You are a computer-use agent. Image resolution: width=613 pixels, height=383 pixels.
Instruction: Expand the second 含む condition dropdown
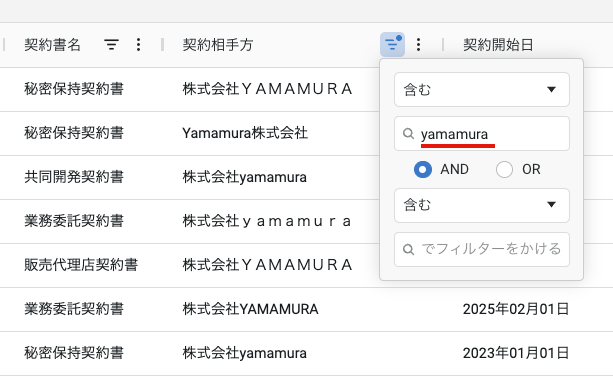tap(482, 205)
